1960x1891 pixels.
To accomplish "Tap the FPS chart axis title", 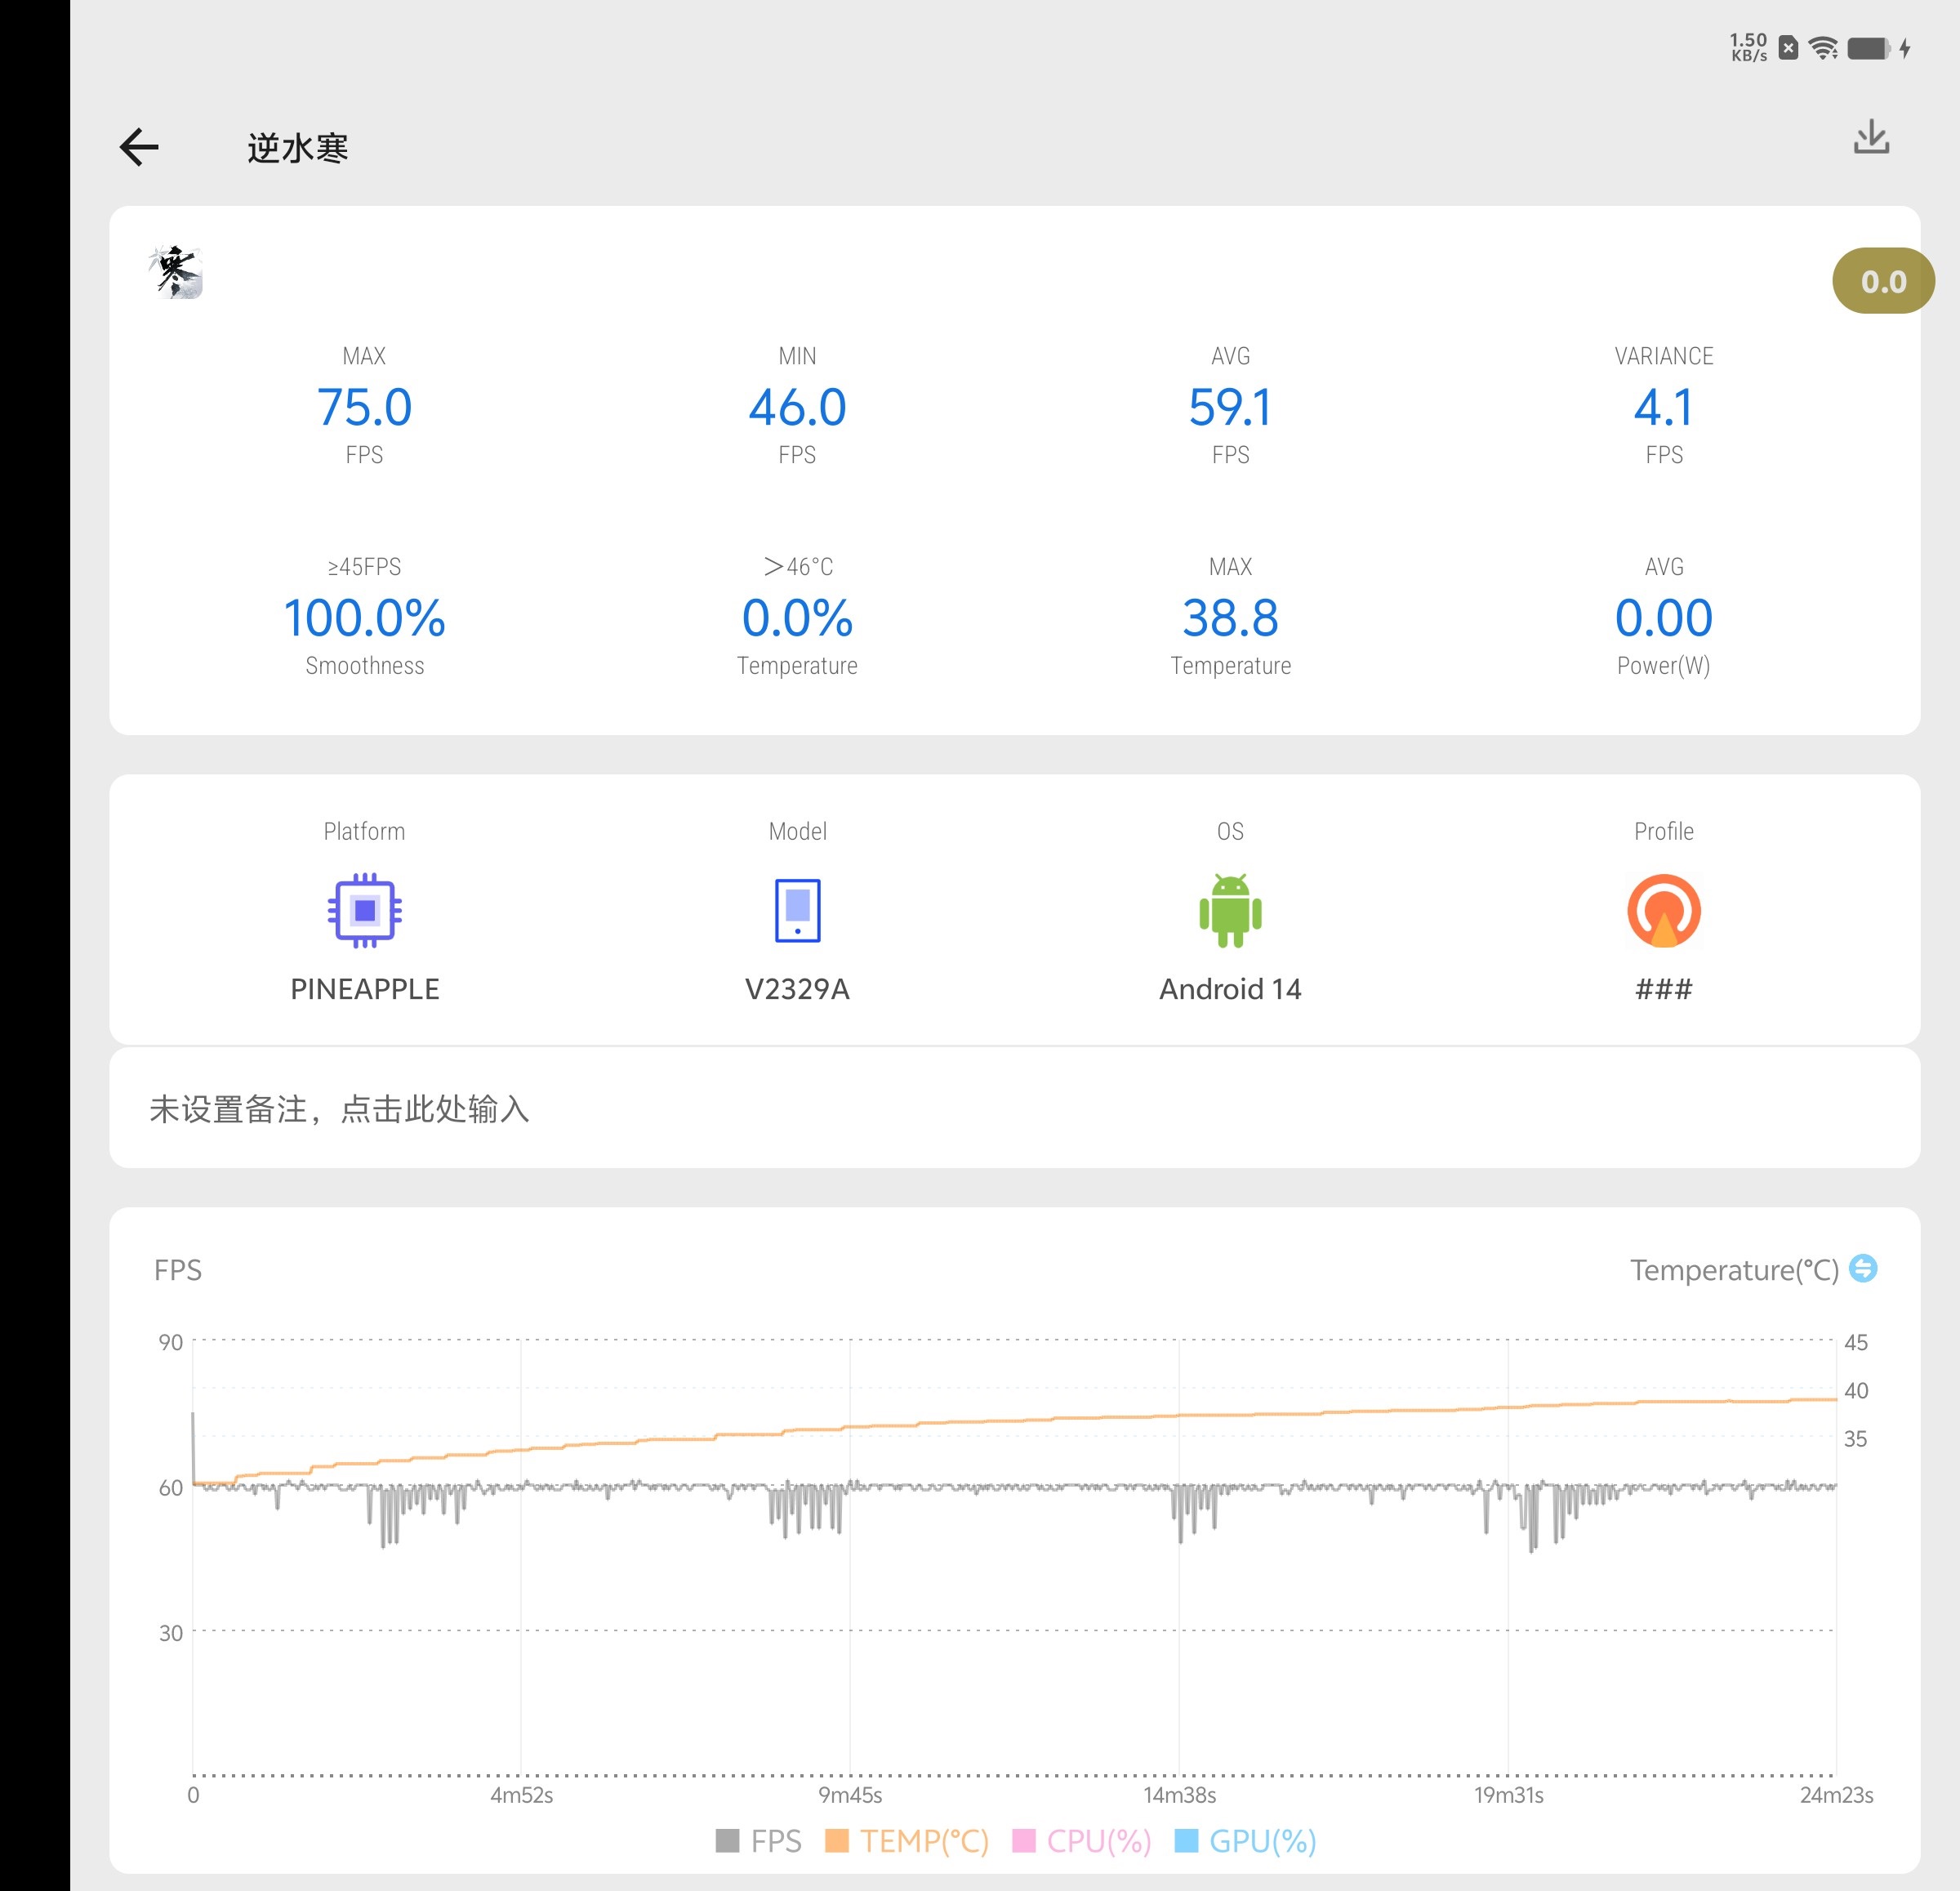I will coord(178,1270).
